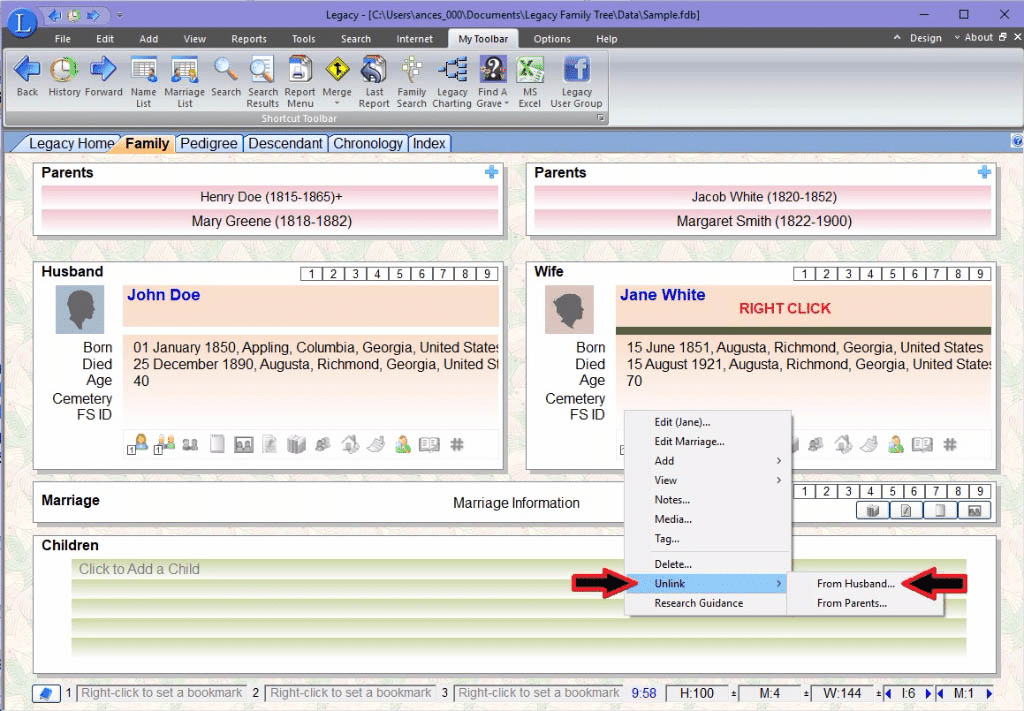
Task: Click the picture icon in the Husband panel
Action: pyautogui.click(x=244, y=445)
